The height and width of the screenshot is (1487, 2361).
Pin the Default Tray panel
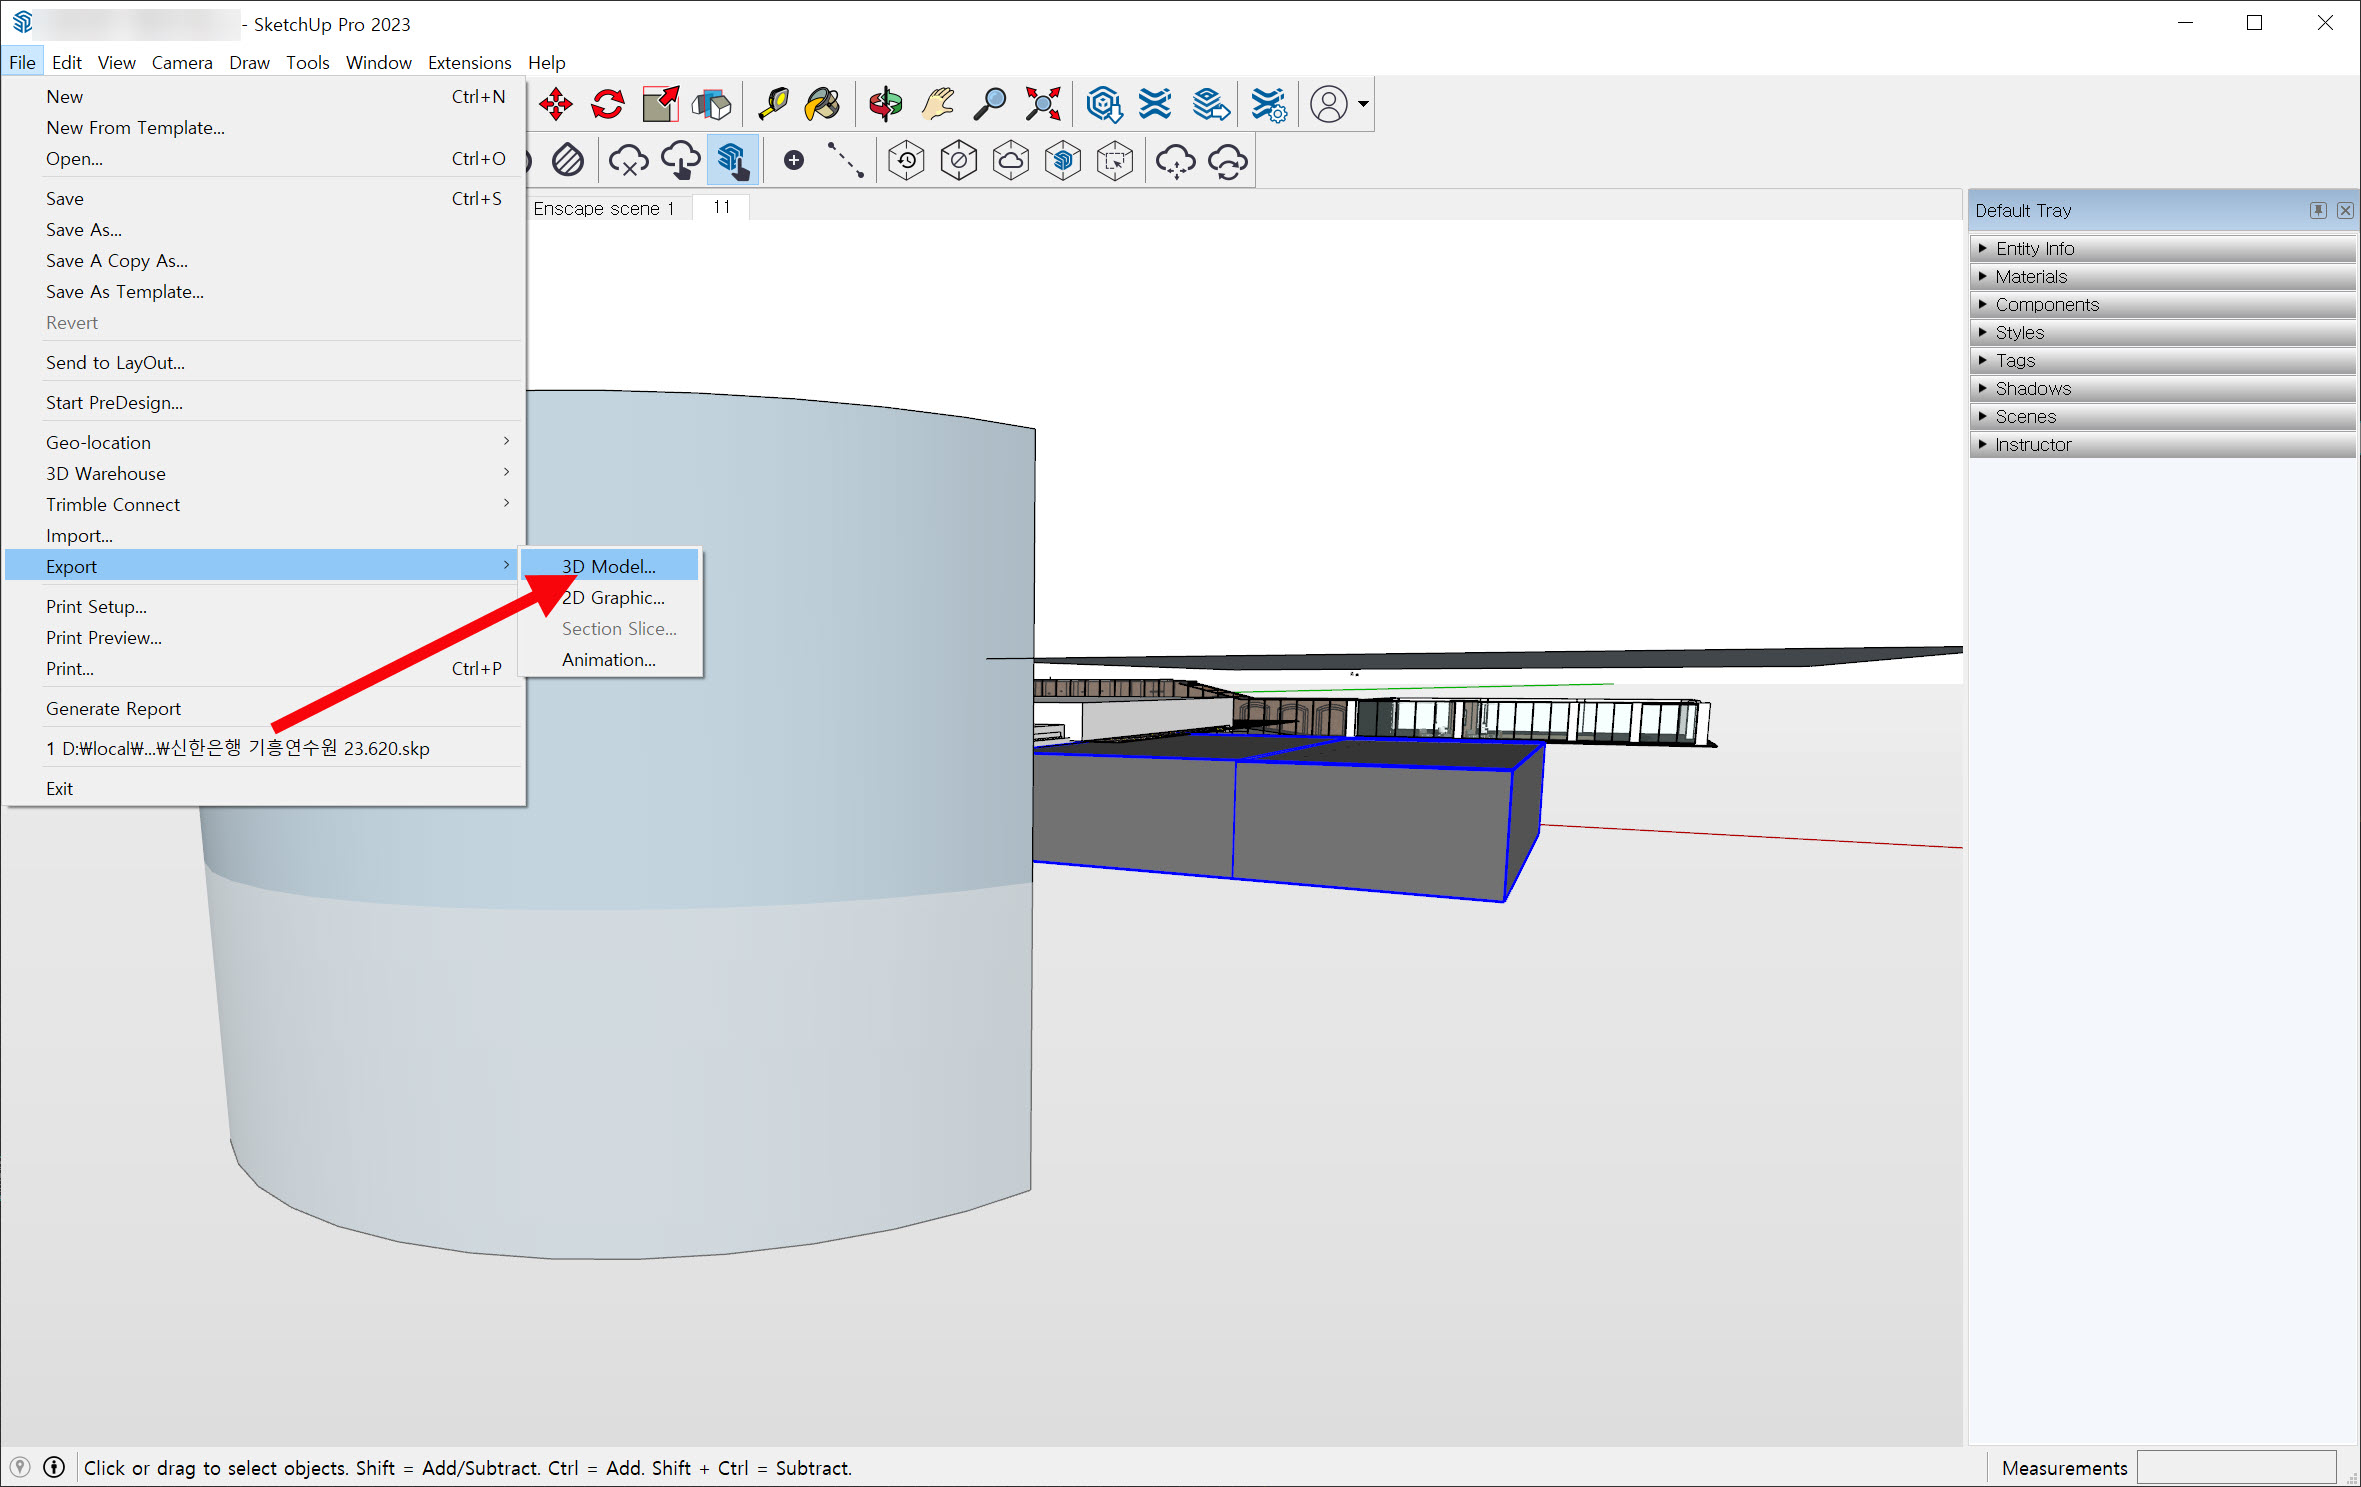click(x=2318, y=210)
